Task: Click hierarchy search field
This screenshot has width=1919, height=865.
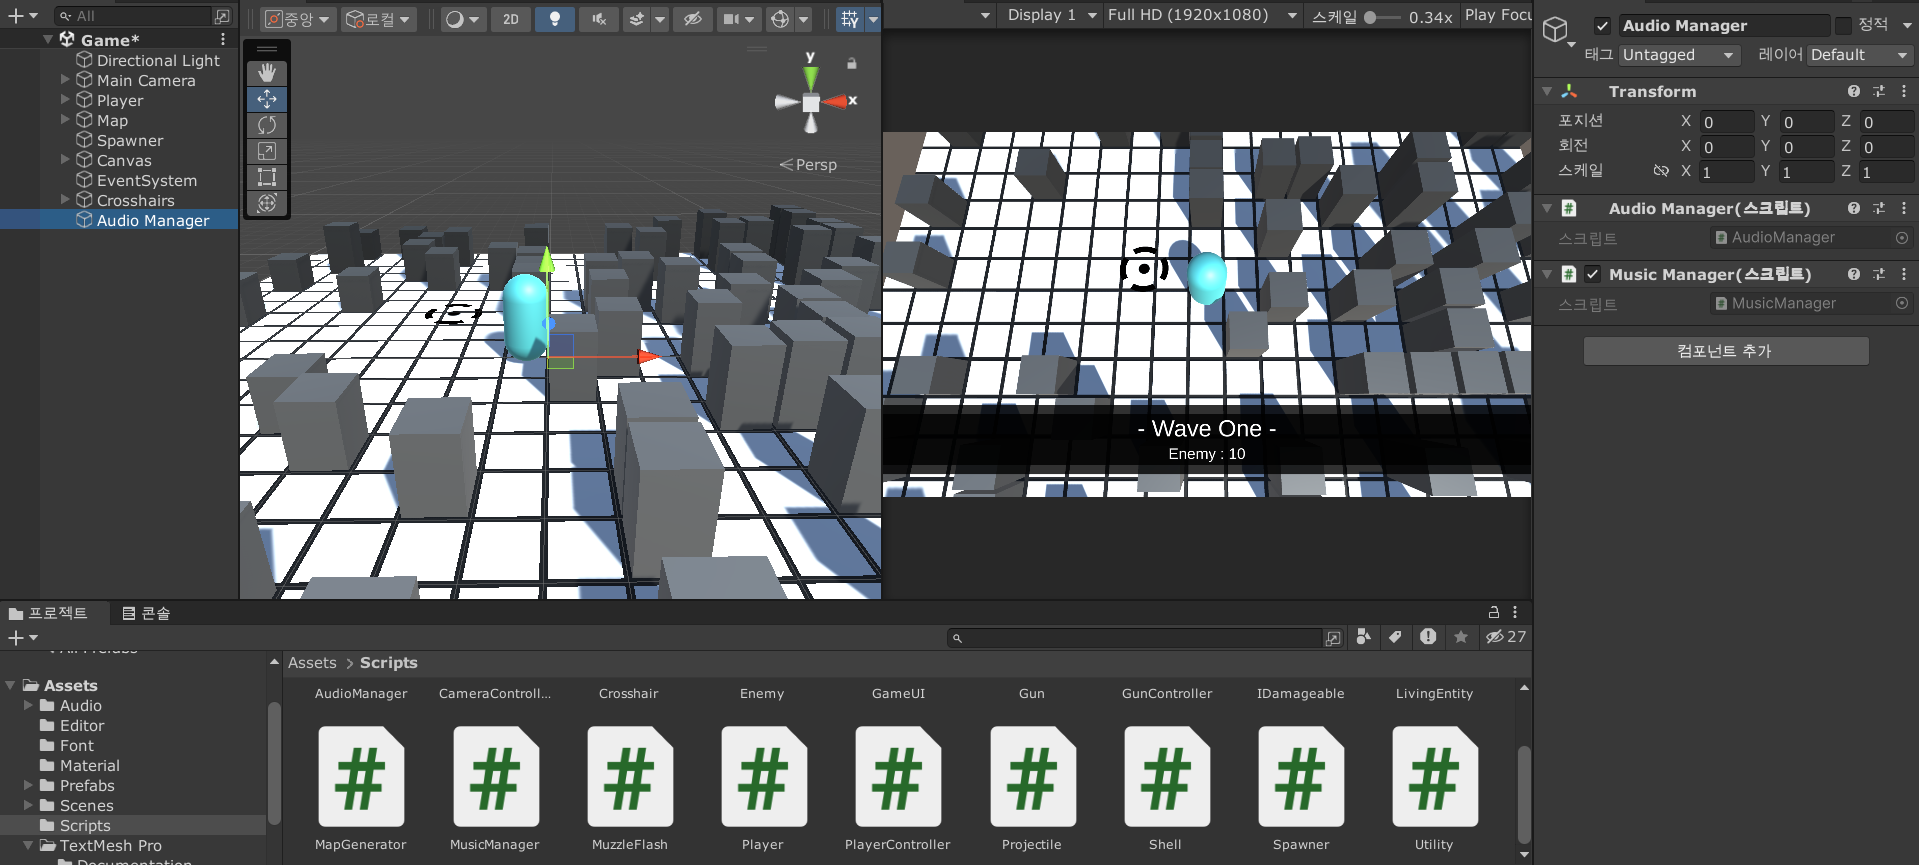Action: [x=135, y=16]
